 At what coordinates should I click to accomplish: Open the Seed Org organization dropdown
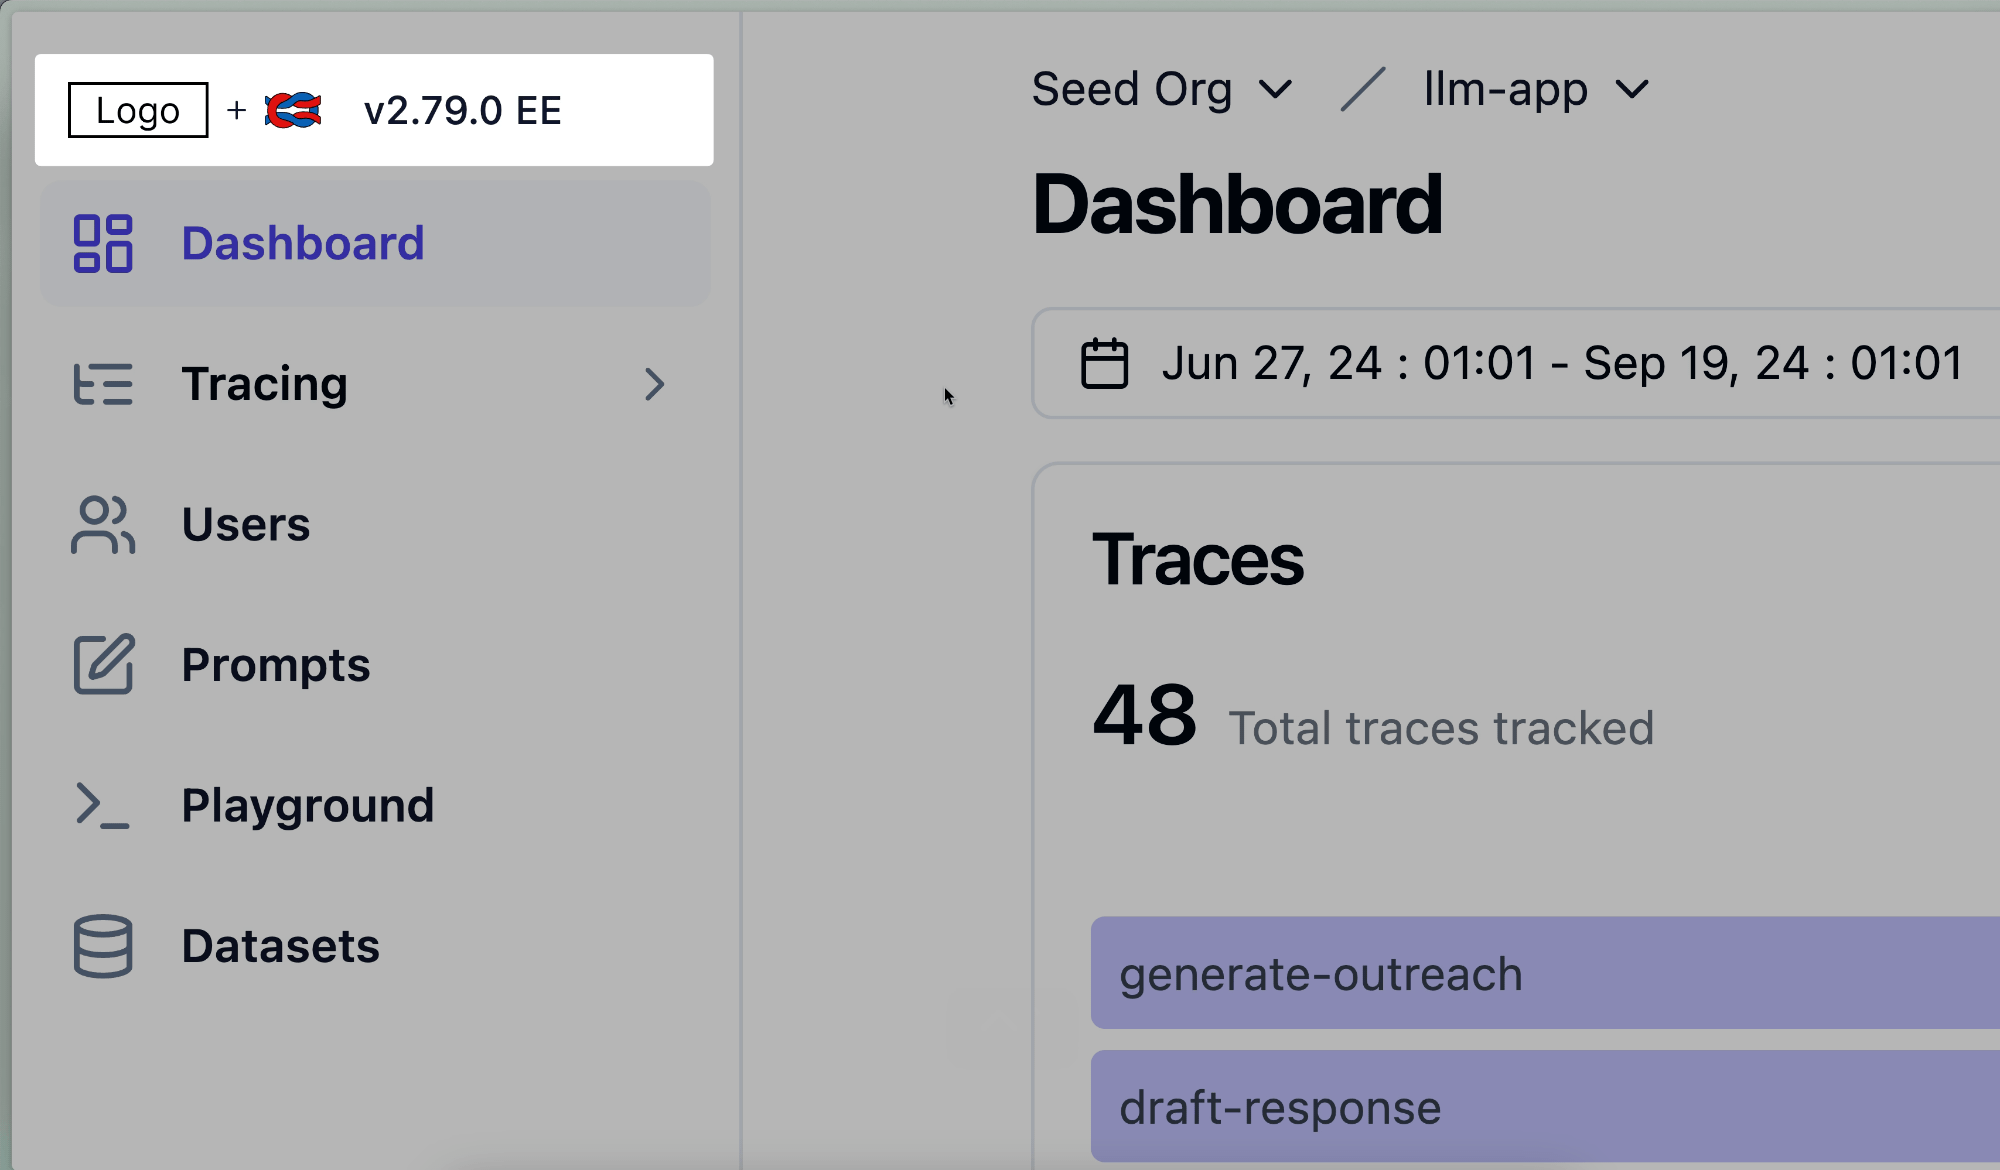coord(1162,90)
